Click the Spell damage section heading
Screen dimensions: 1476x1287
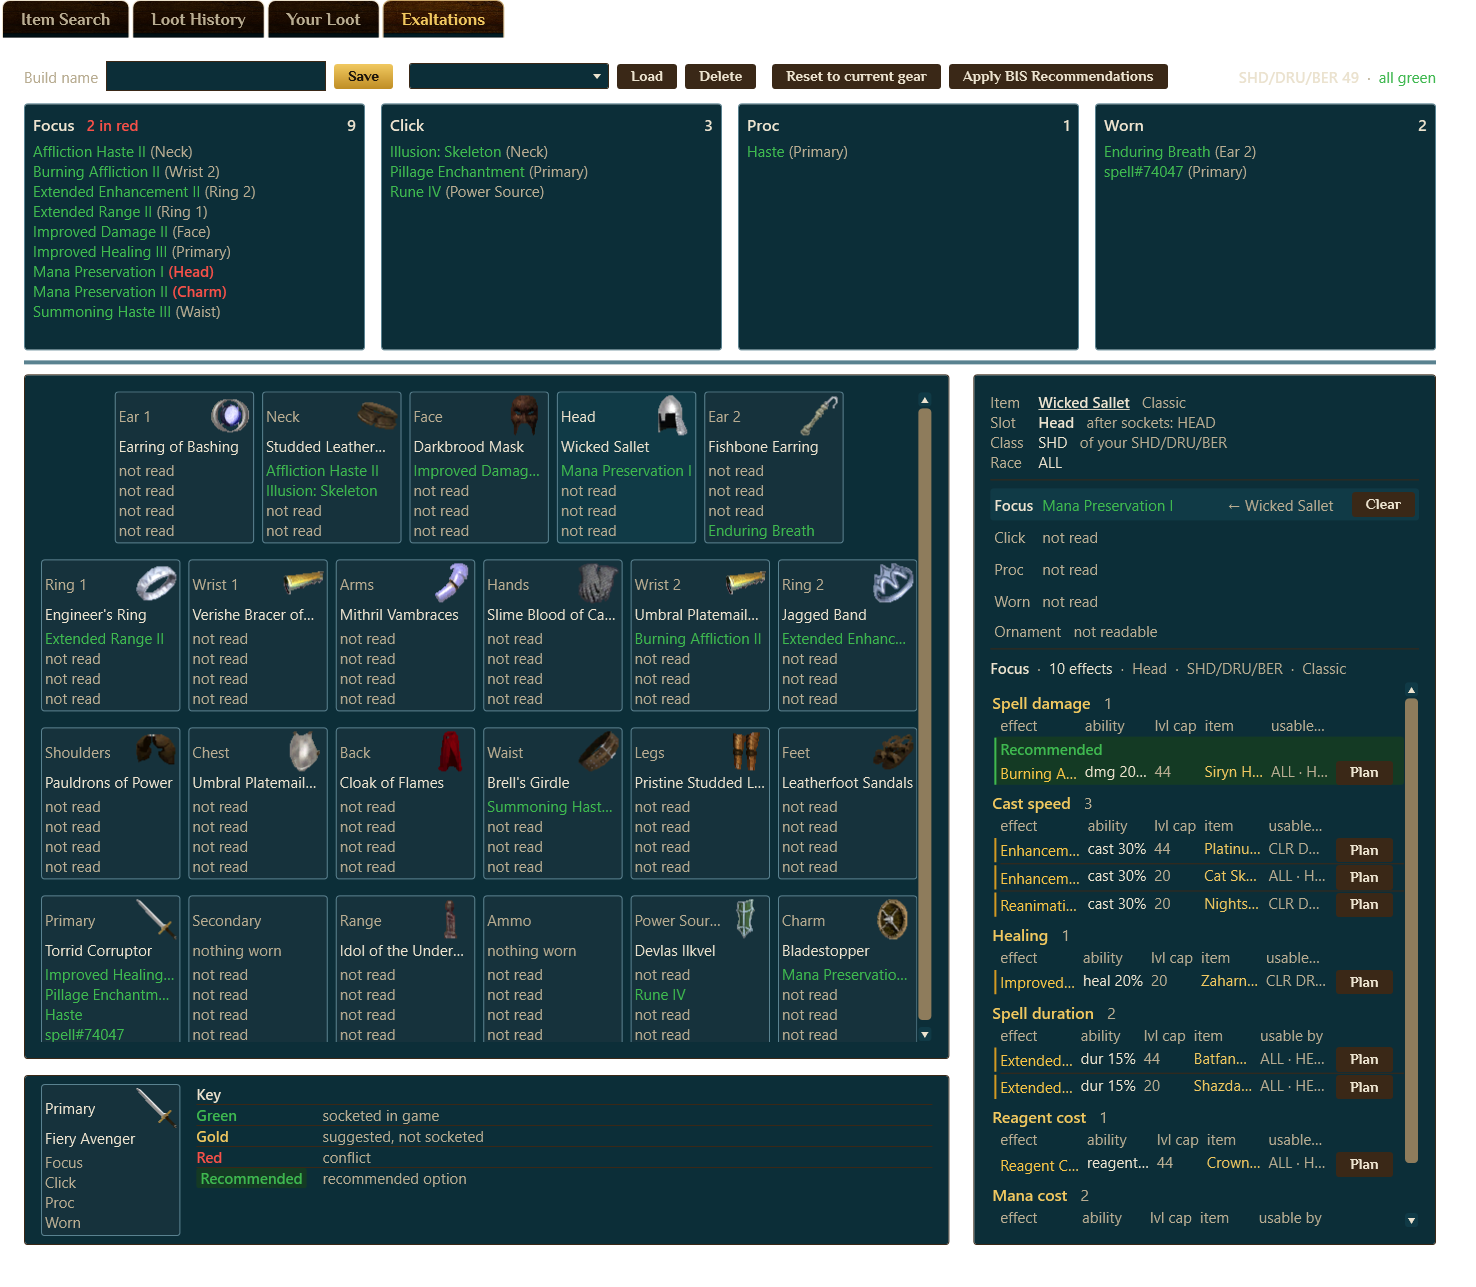coord(1041,704)
